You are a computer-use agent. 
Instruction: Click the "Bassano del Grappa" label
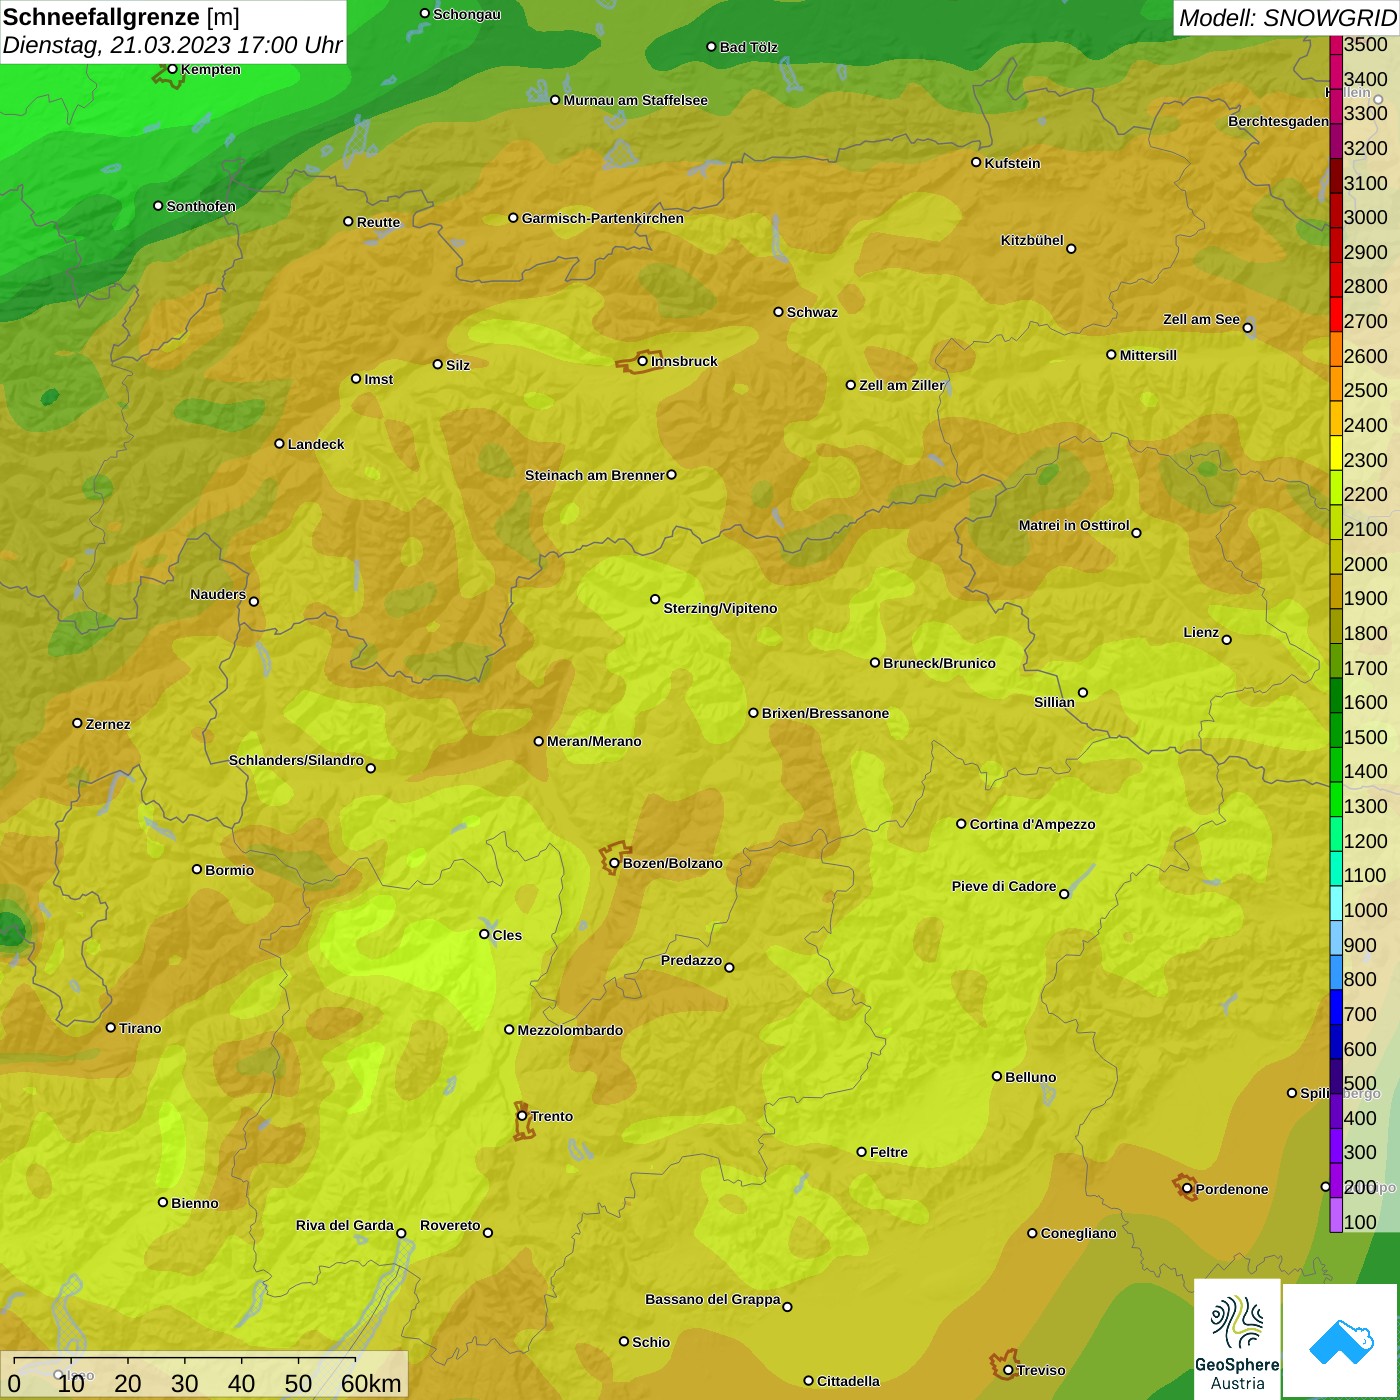click(x=713, y=1299)
